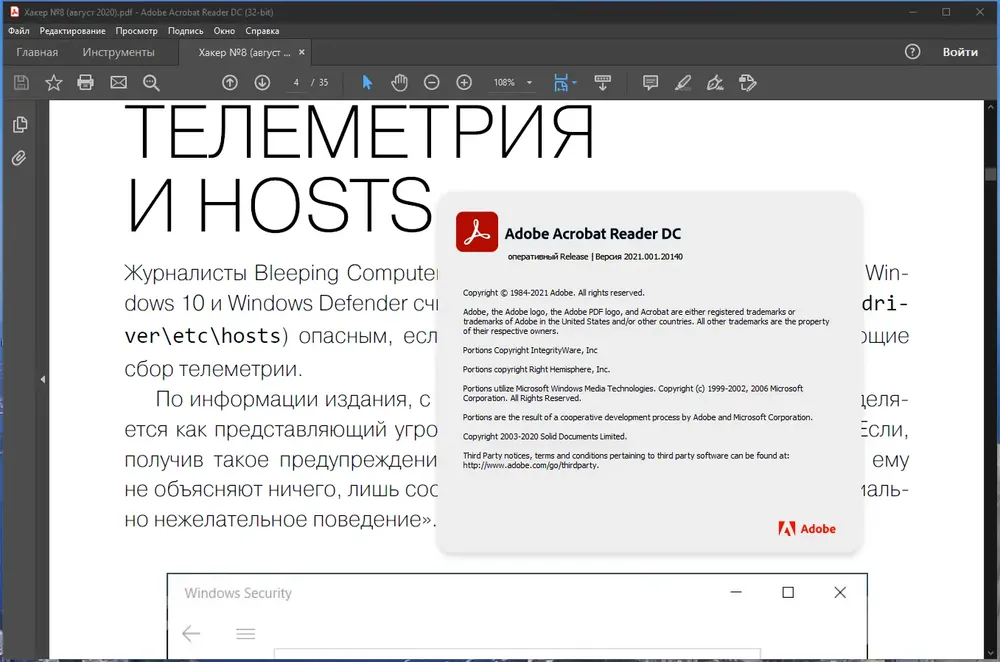Activate the Selection arrow tool

click(367, 82)
